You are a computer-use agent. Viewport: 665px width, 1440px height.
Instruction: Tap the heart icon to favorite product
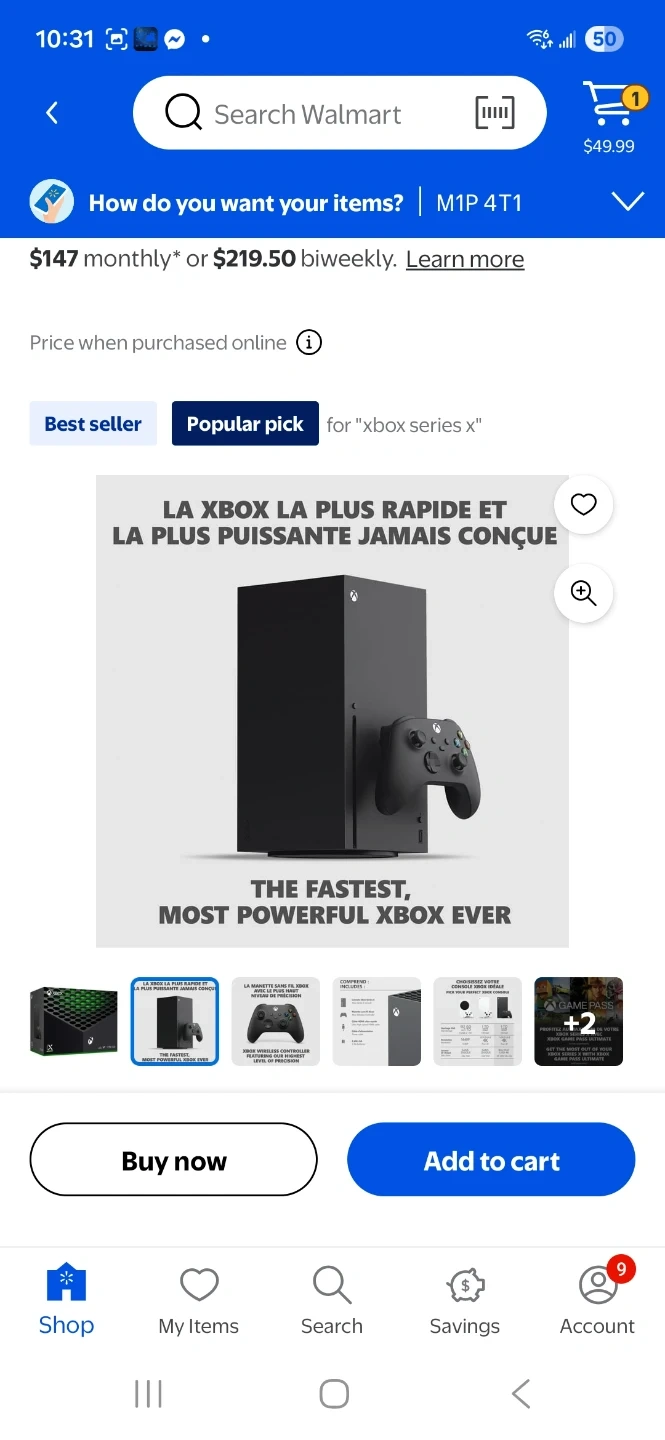pyautogui.click(x=583, y=505)
